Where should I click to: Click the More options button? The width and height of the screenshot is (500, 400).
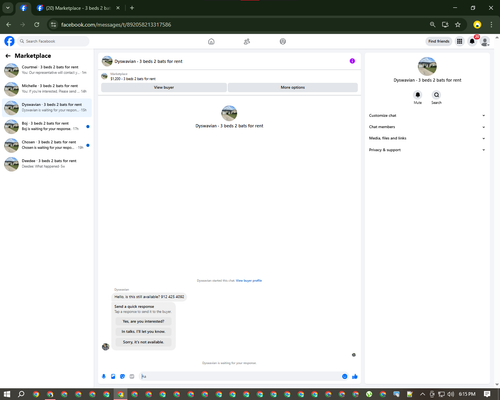293,87
